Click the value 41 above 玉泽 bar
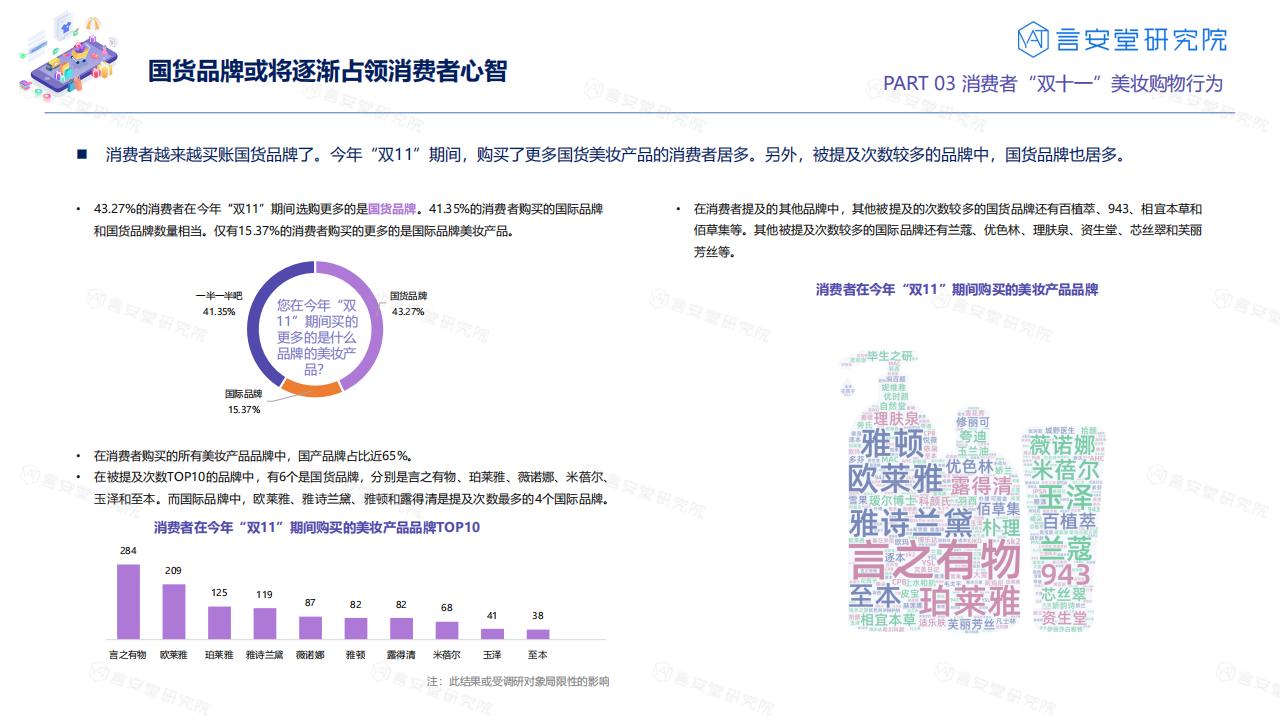The image size is (1280, 720). pos(492,615)
